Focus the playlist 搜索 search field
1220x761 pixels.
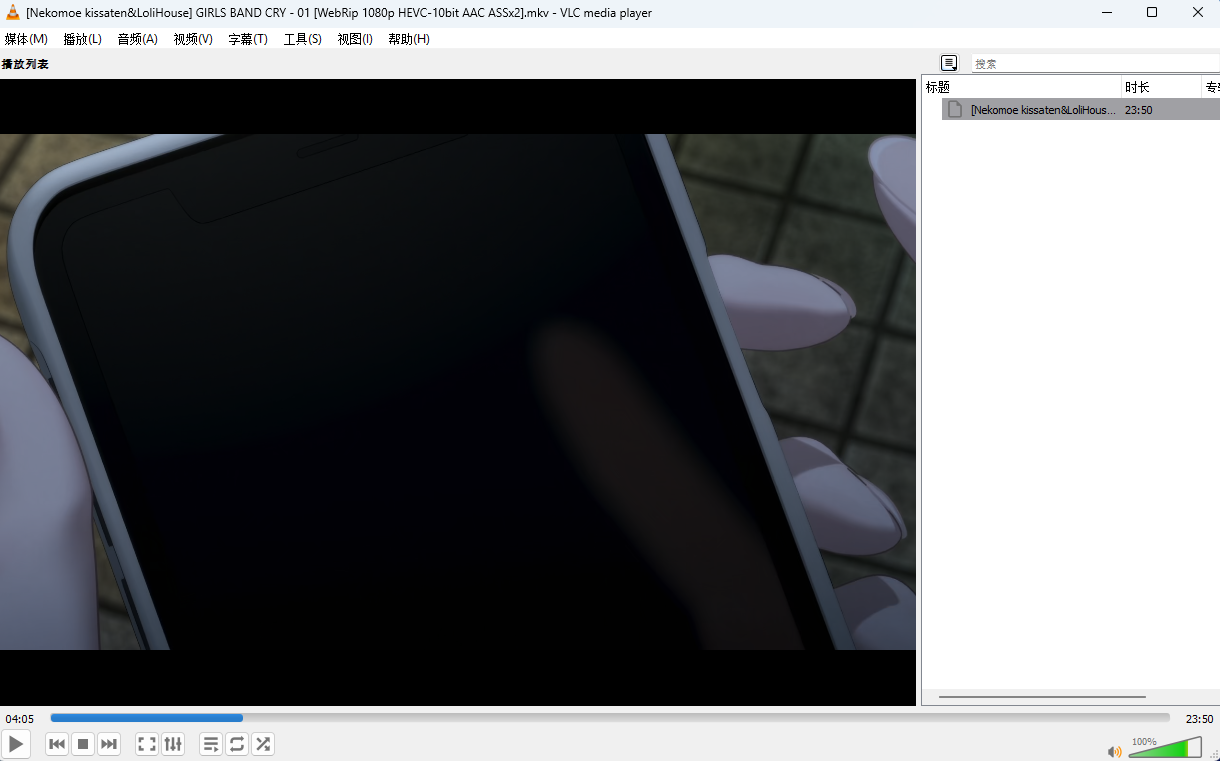[x=1095, y=63]
